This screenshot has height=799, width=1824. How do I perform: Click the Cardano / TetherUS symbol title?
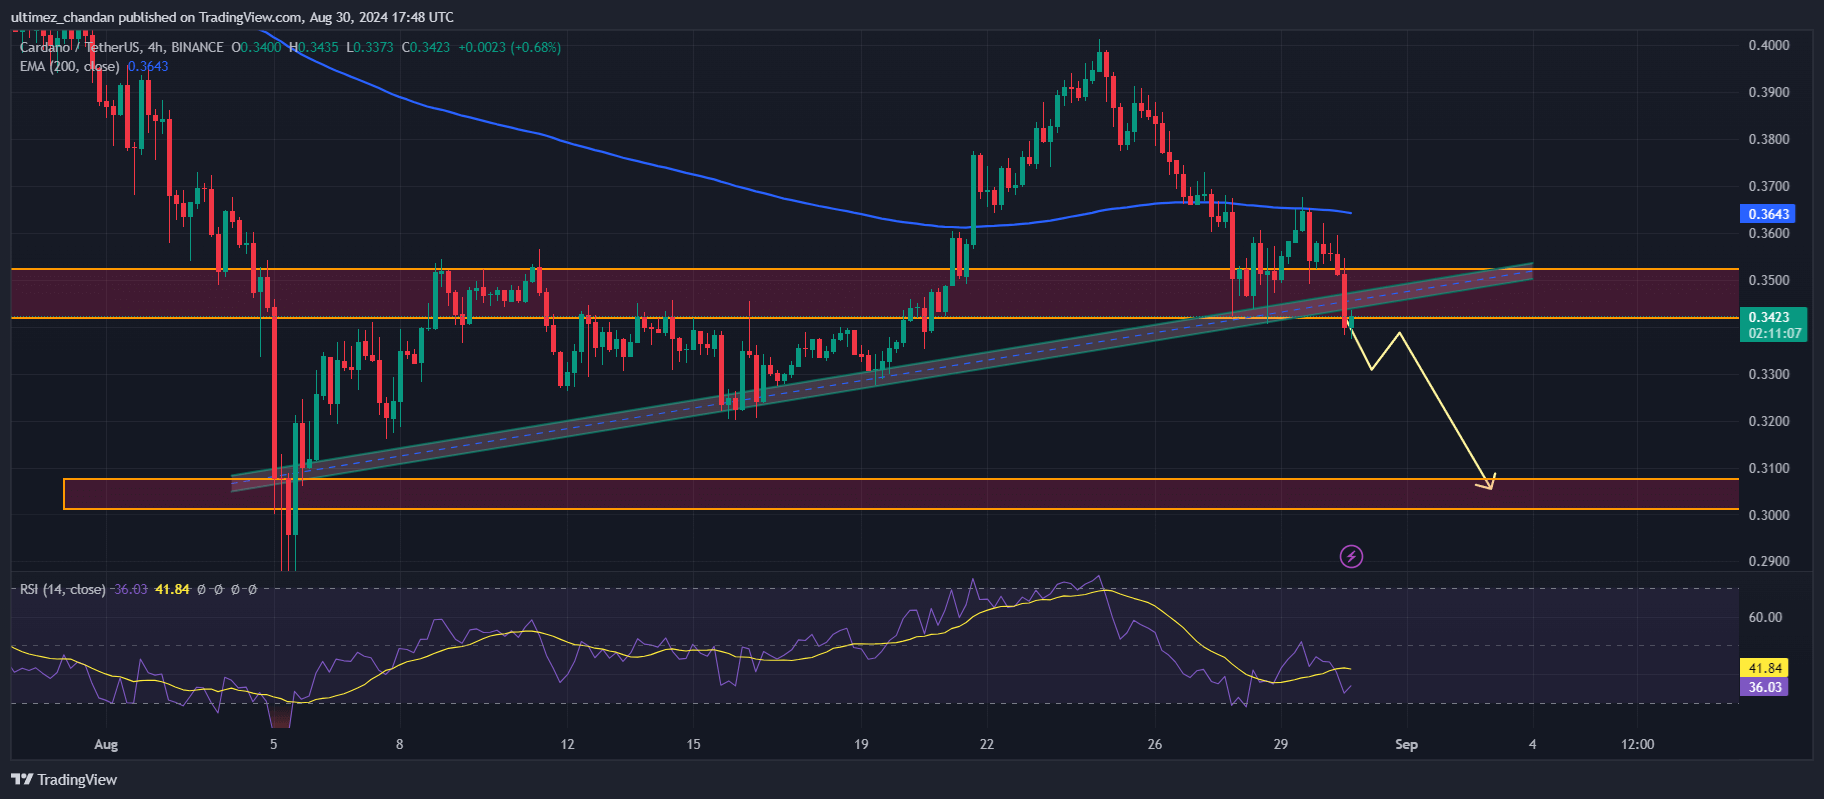tap(80, 47)
